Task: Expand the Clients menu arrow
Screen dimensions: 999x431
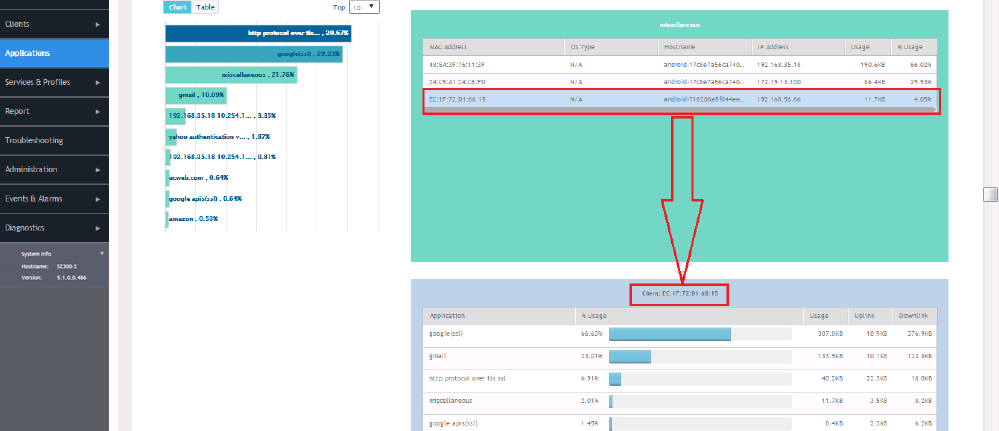Action: tap(98, 23)
